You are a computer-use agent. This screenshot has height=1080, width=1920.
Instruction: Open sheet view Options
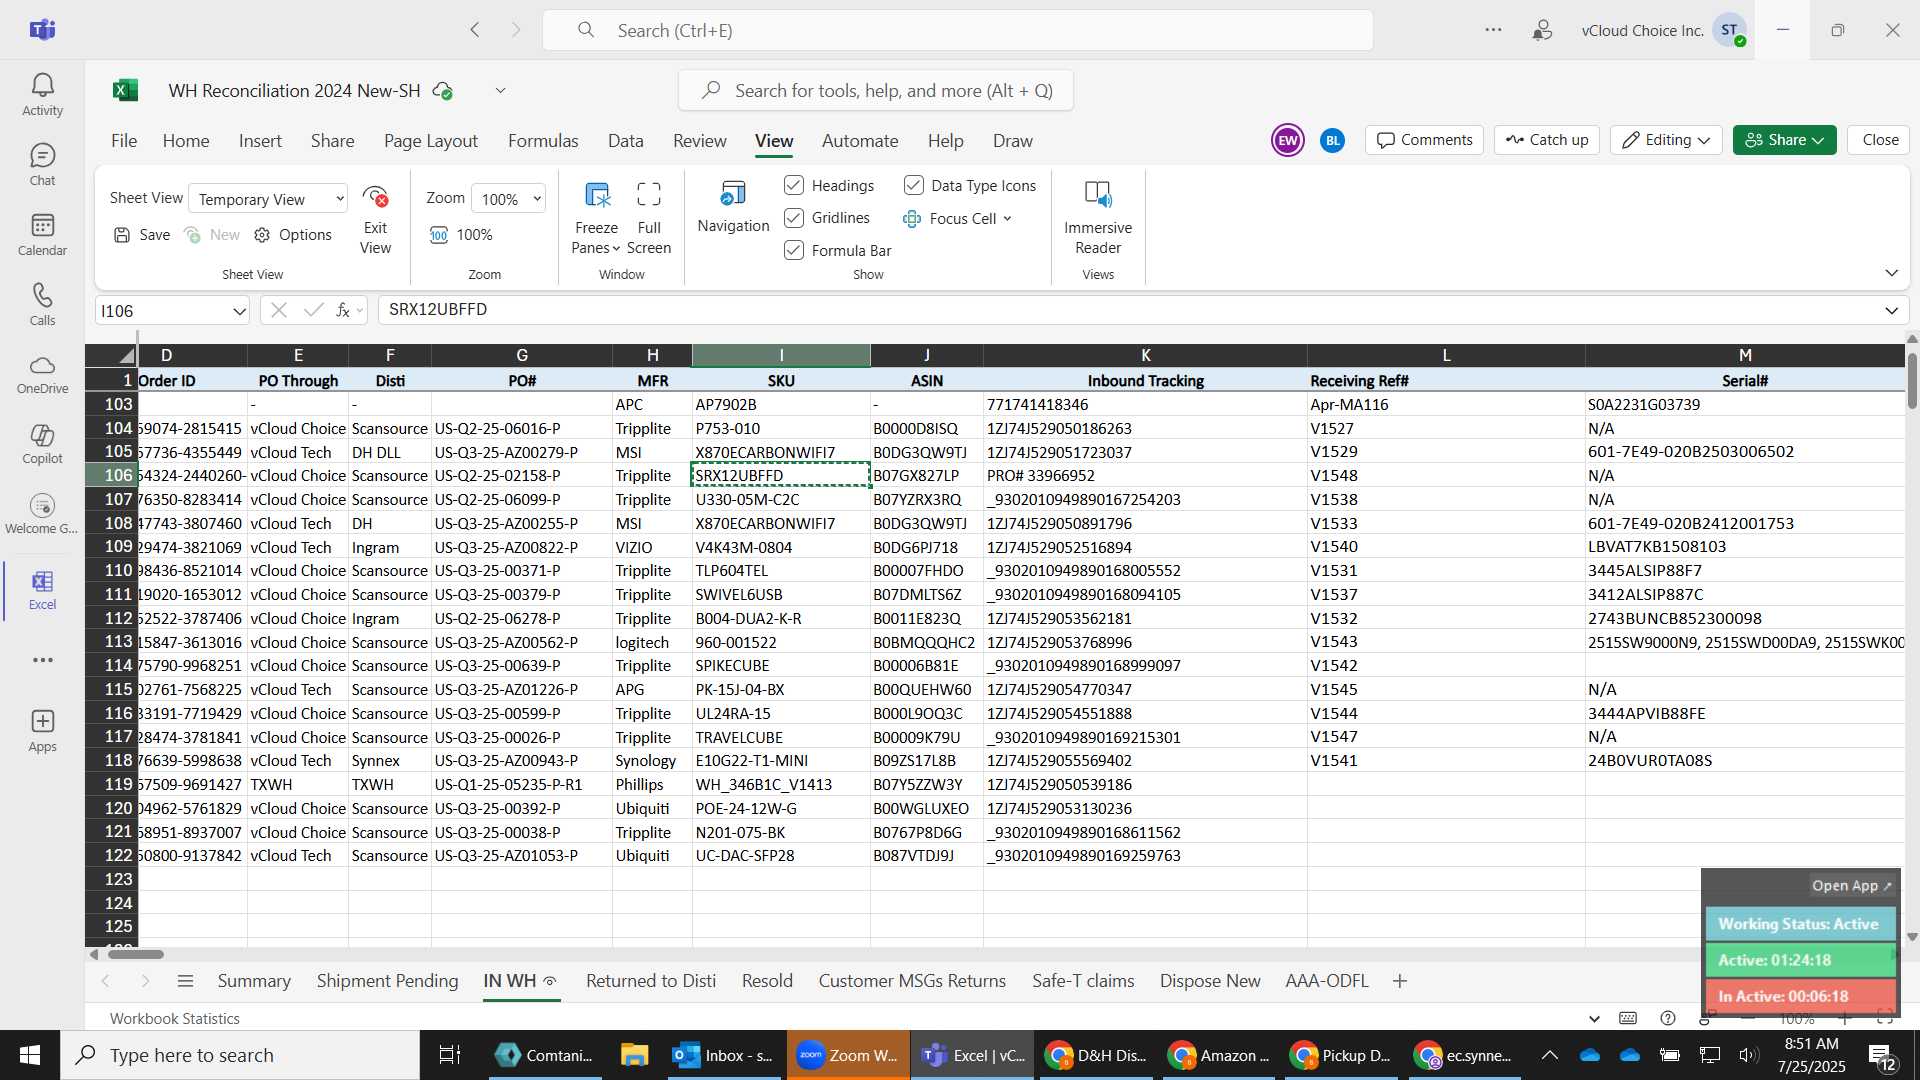293,235
